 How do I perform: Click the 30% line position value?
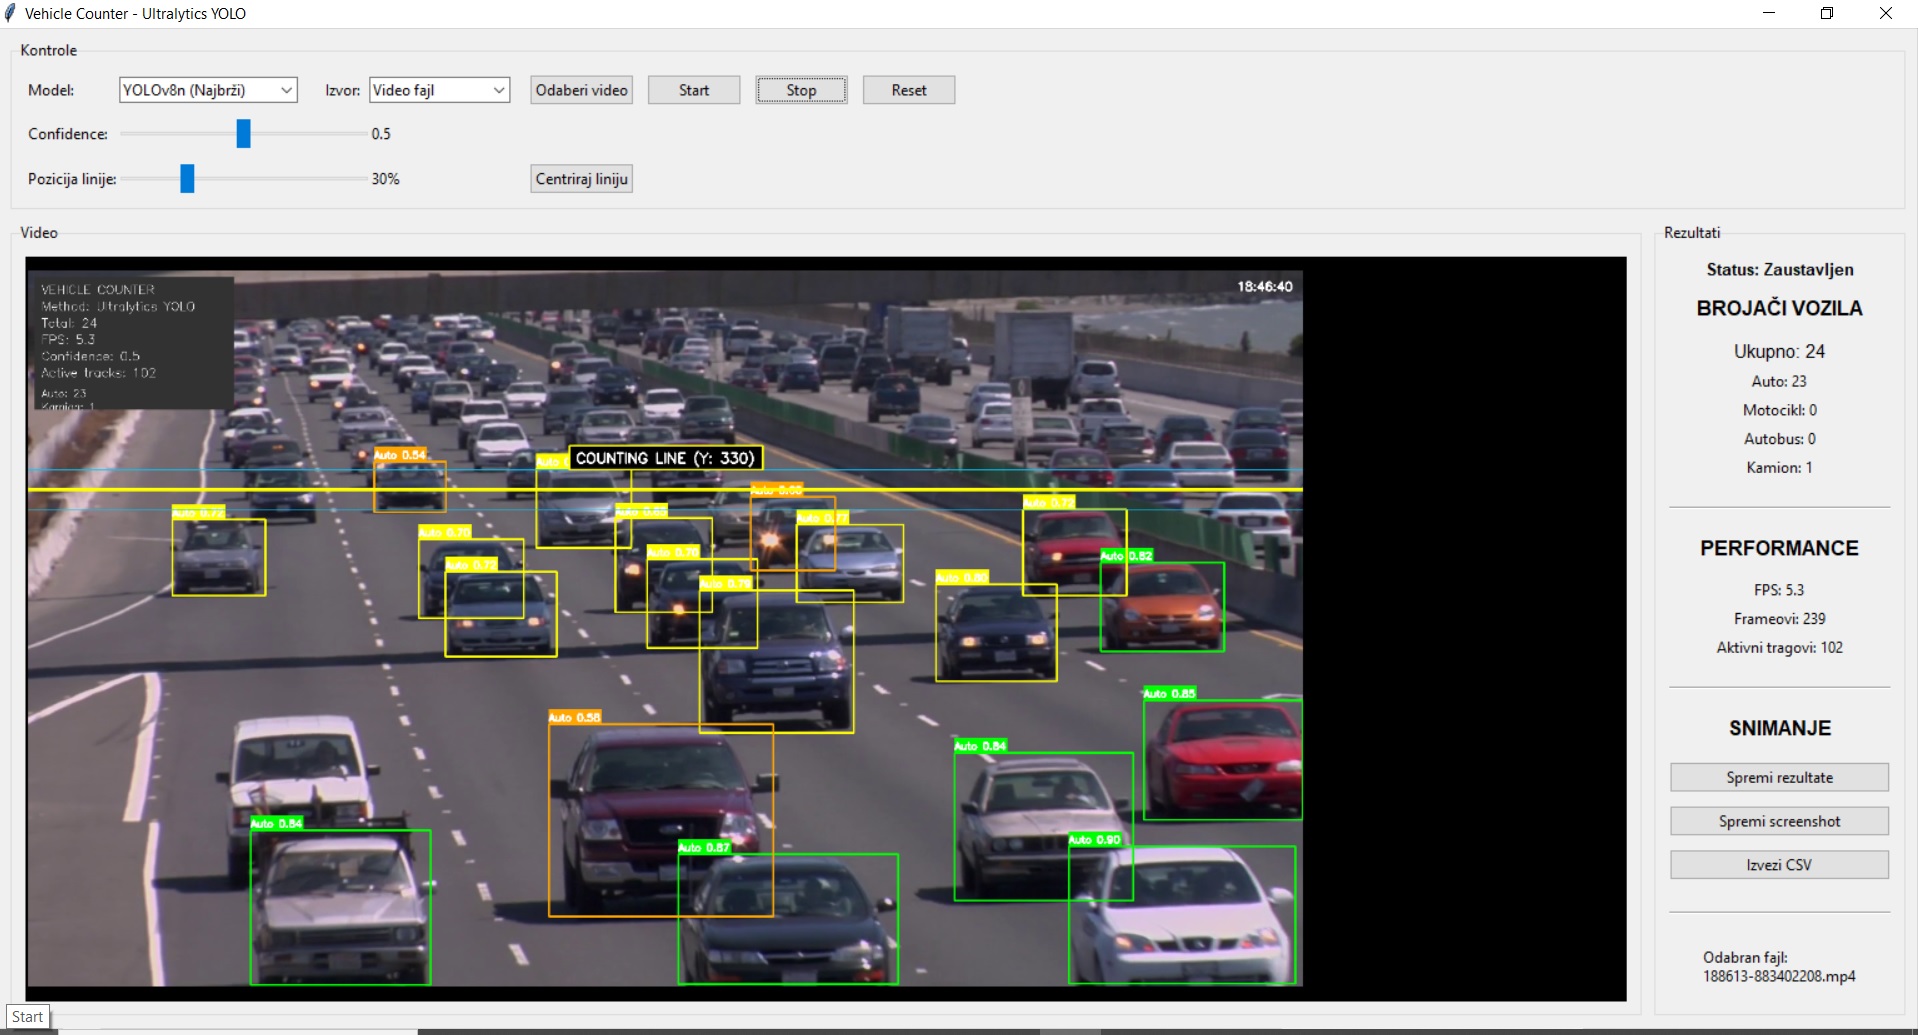point(385,179)
